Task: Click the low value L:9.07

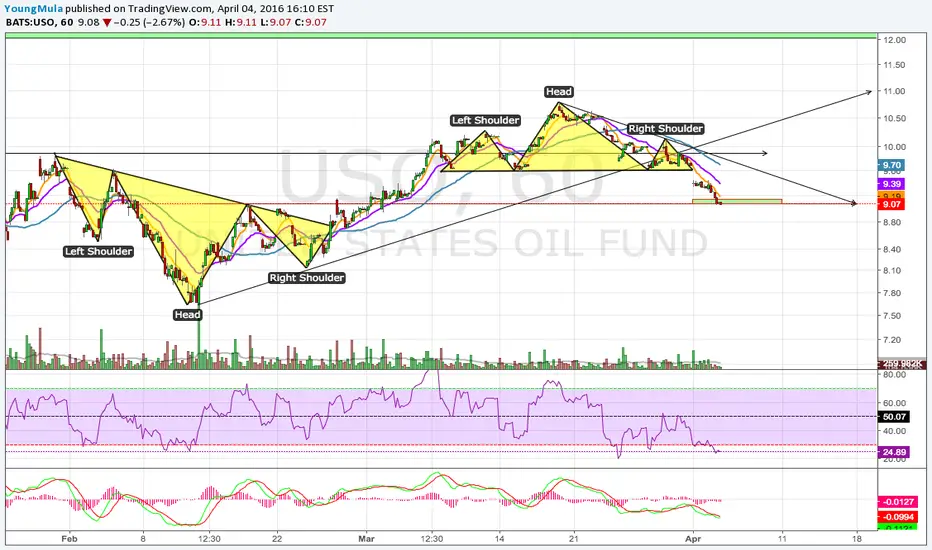Action: pos(275,23)
